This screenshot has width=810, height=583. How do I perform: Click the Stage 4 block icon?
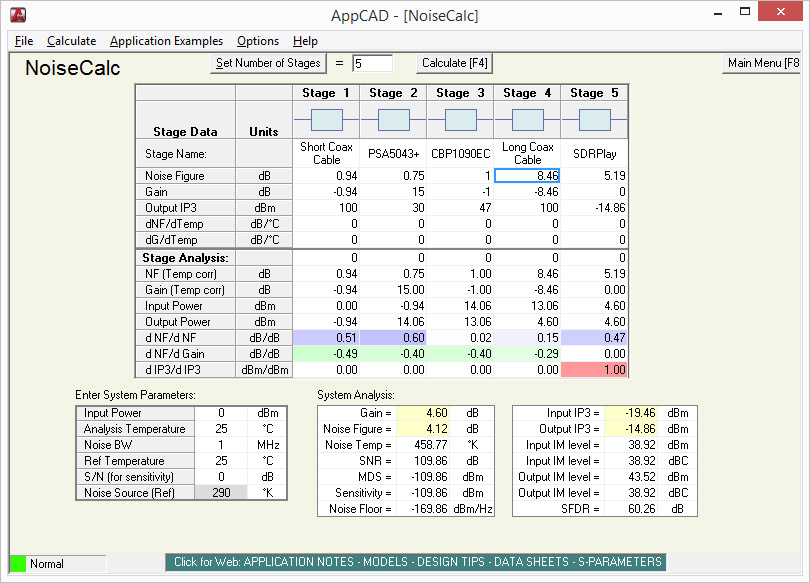527,120
